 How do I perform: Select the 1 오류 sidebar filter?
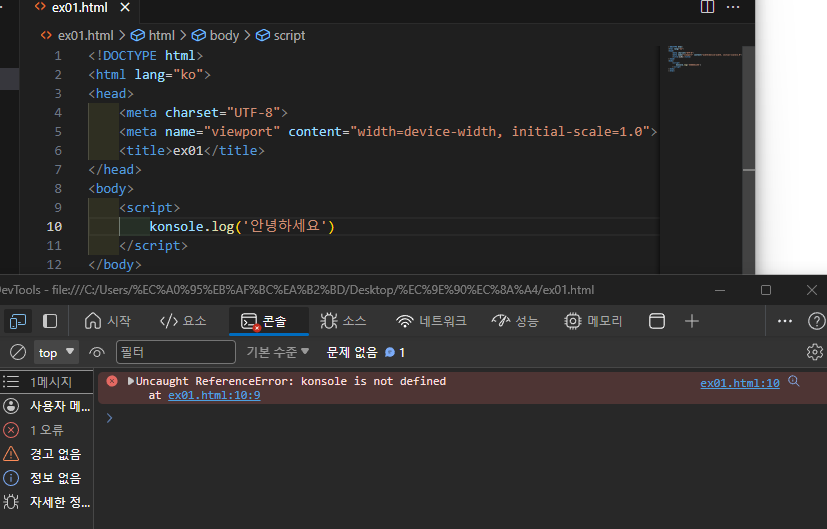click(x=46, y=430)
